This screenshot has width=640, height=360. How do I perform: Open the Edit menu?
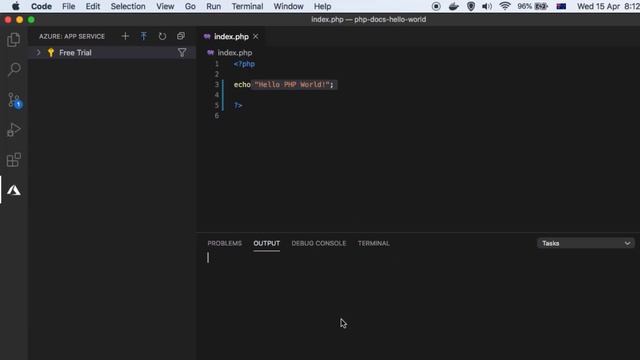[x=93, y=7]
